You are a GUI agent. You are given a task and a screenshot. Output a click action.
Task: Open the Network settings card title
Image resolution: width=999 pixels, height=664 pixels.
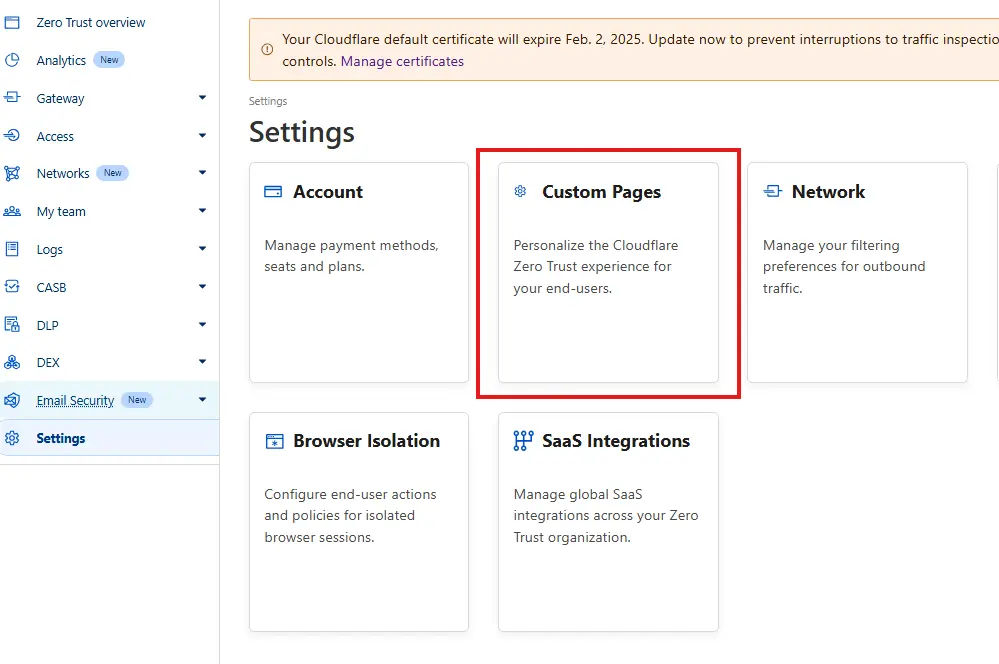click(828, 192)
